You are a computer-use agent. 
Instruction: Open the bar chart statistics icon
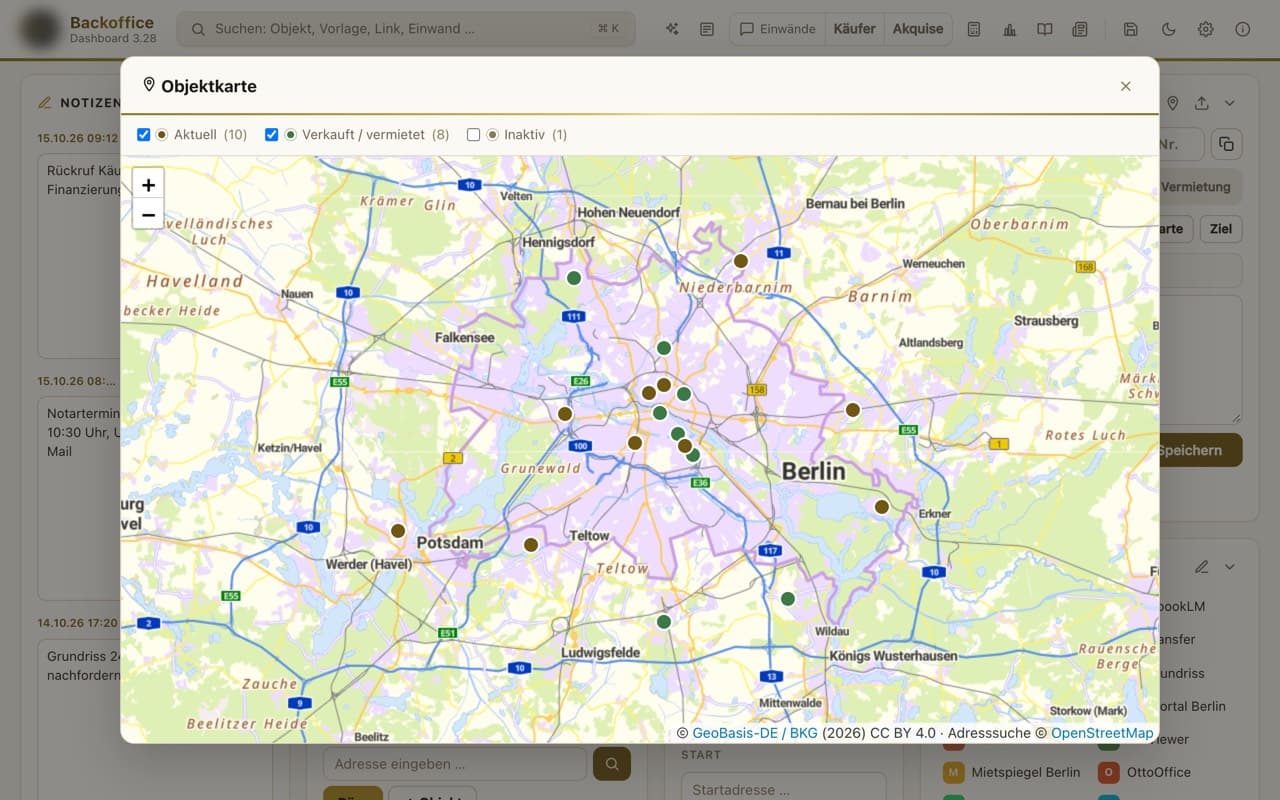(1009, 29)
